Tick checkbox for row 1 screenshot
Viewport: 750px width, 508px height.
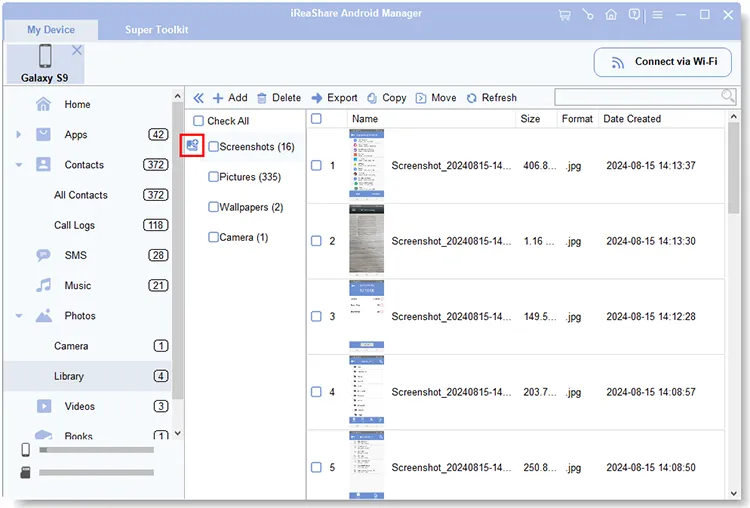click(x=316, y=166)
